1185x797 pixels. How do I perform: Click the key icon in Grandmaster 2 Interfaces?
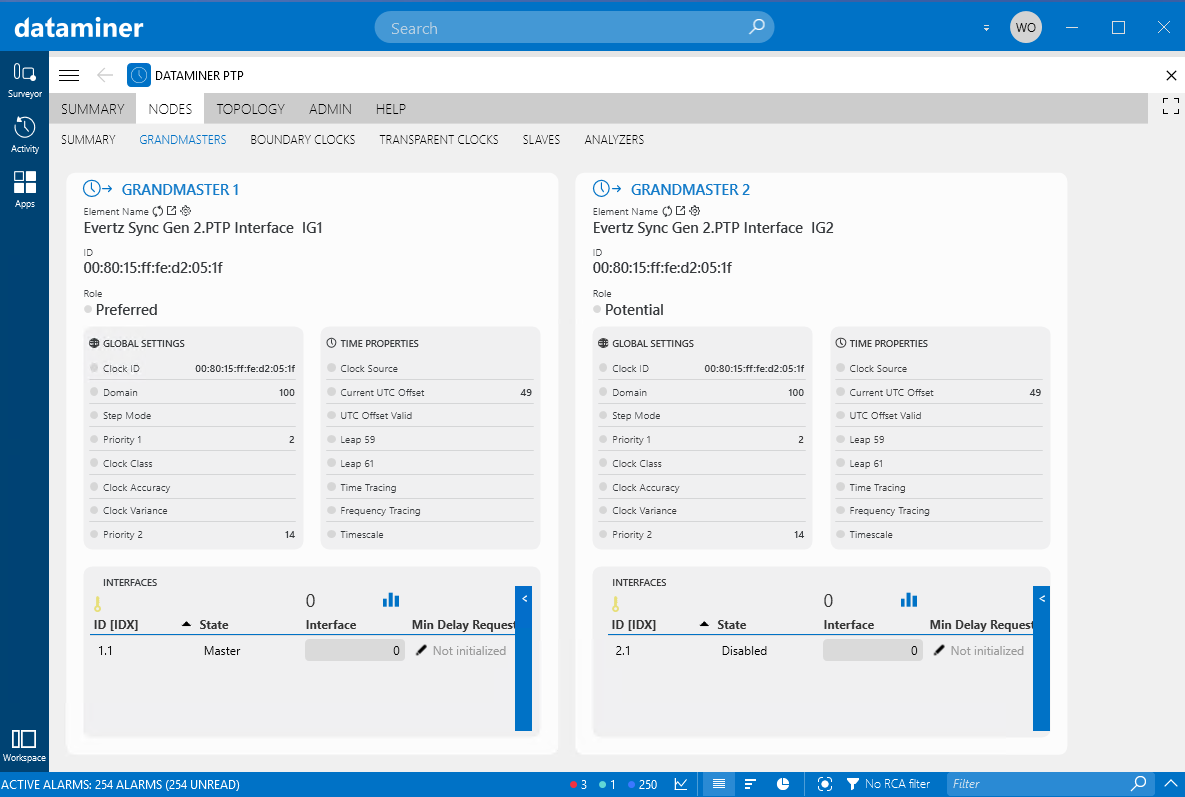pyautogui.click(x=615, y=604)
